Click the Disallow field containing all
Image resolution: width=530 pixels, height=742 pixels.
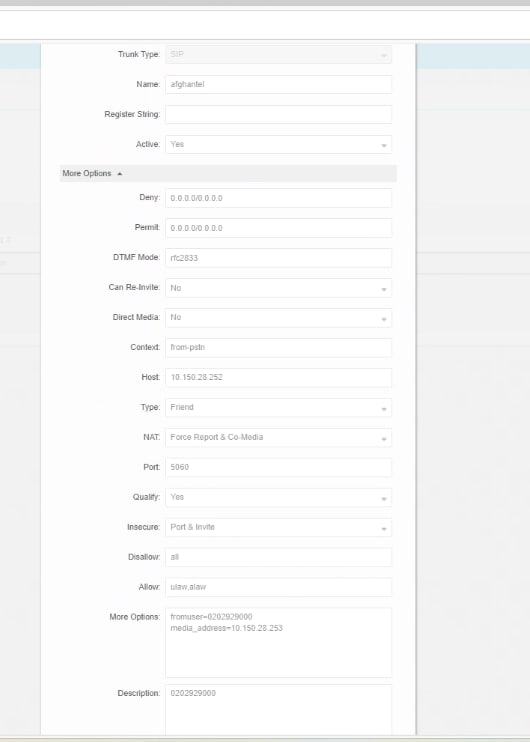click(278, 557)
